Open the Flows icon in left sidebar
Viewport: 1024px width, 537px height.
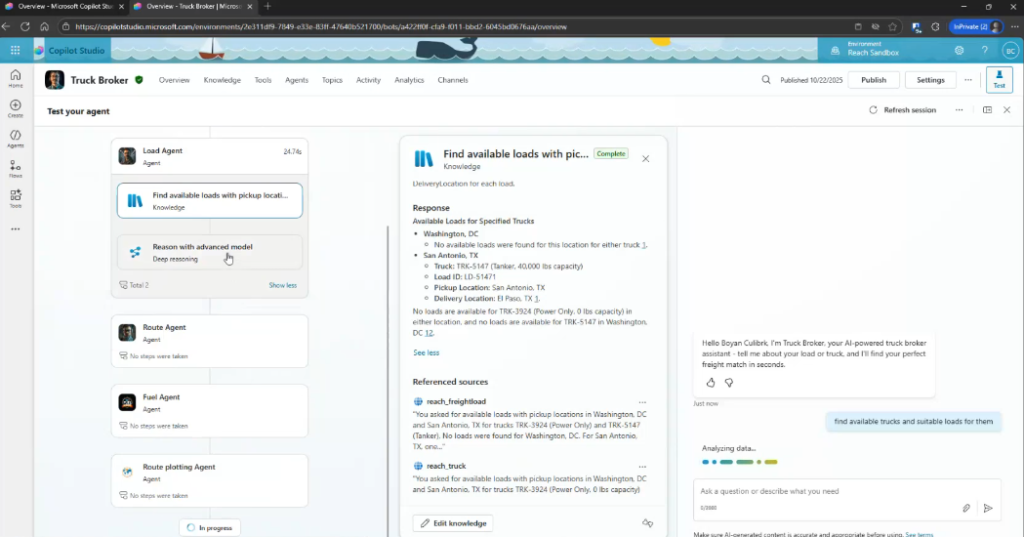15,168
